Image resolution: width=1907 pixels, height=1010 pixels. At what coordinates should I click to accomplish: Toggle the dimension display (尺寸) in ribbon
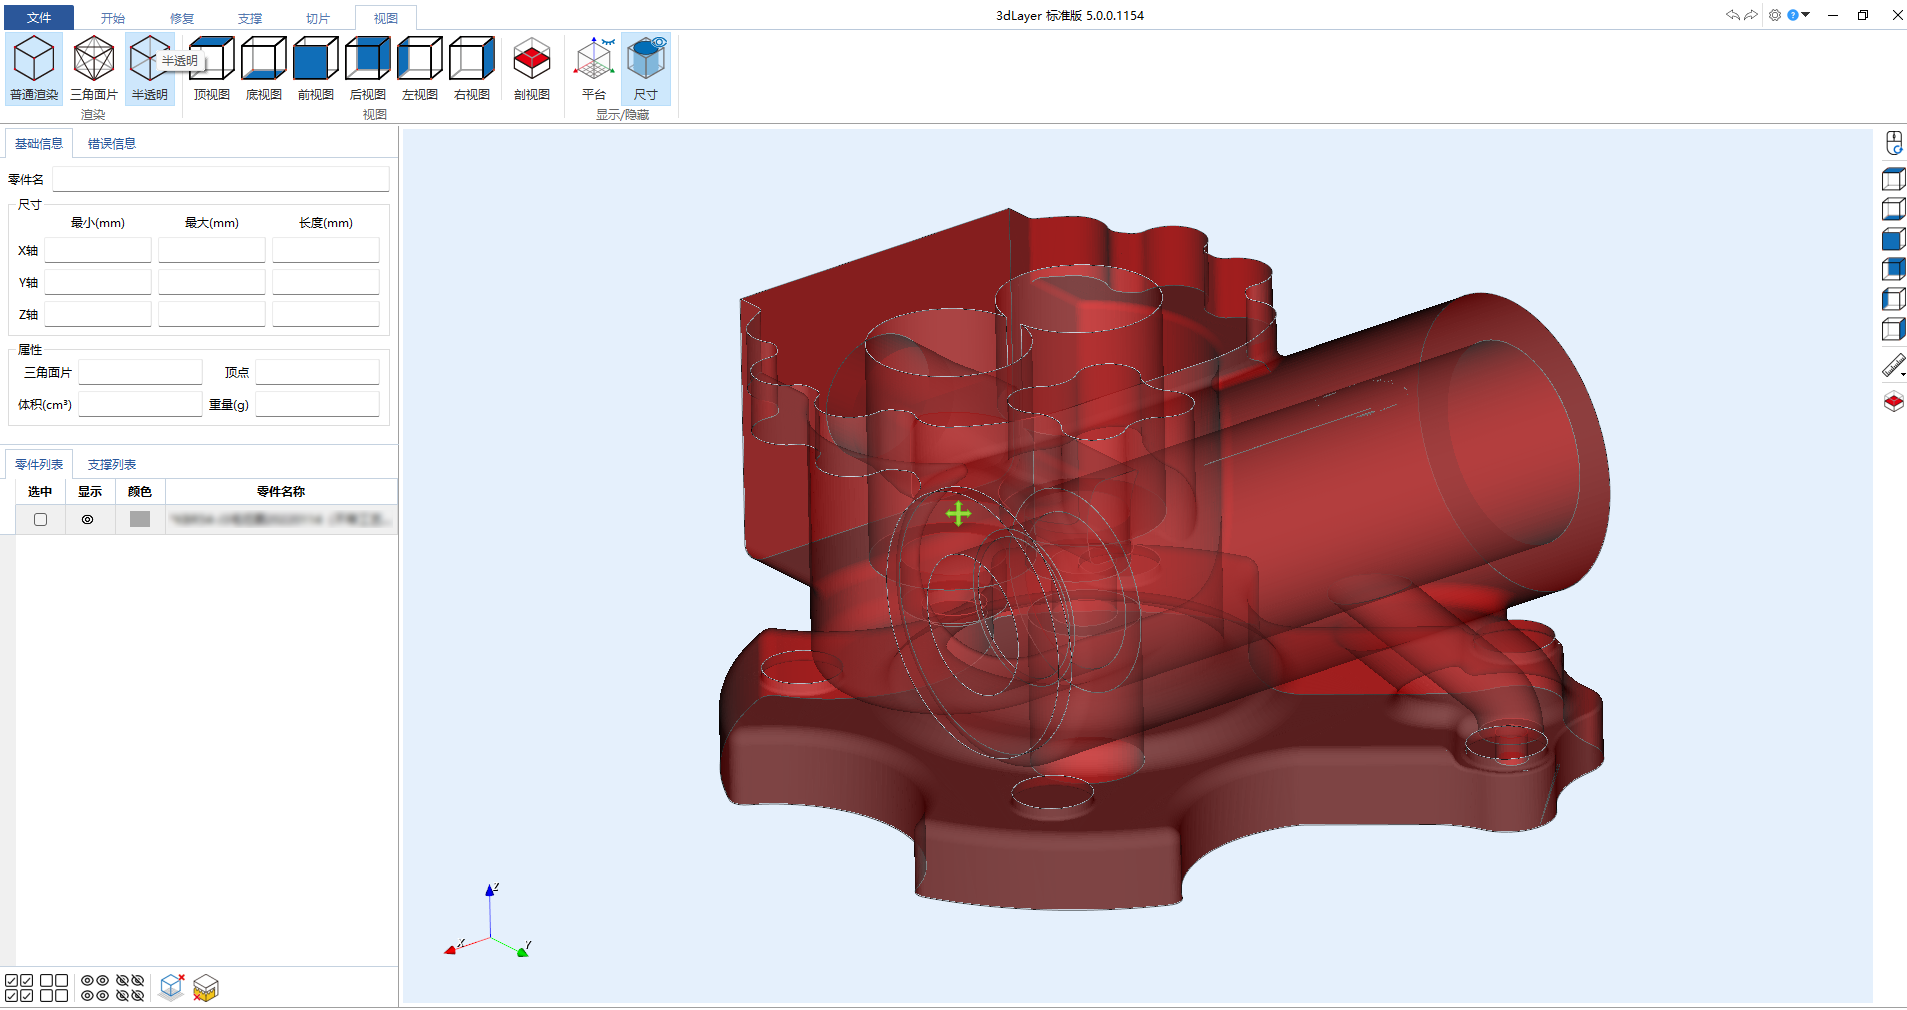646,68
